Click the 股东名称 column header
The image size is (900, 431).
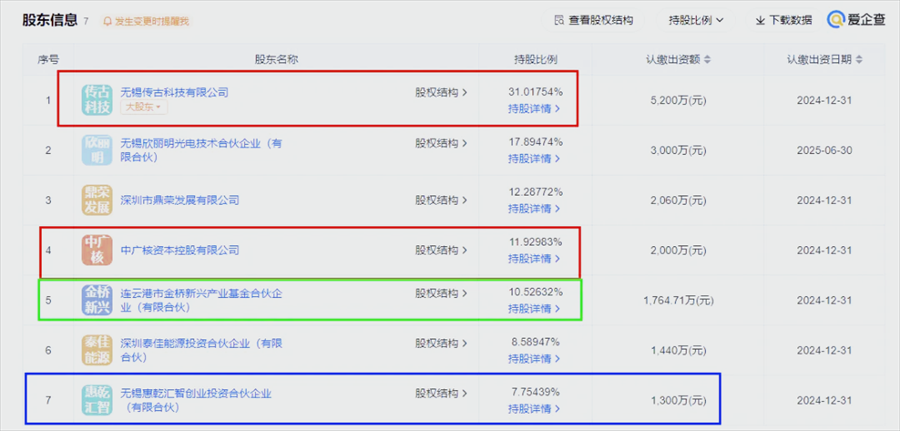click(276, 60)
